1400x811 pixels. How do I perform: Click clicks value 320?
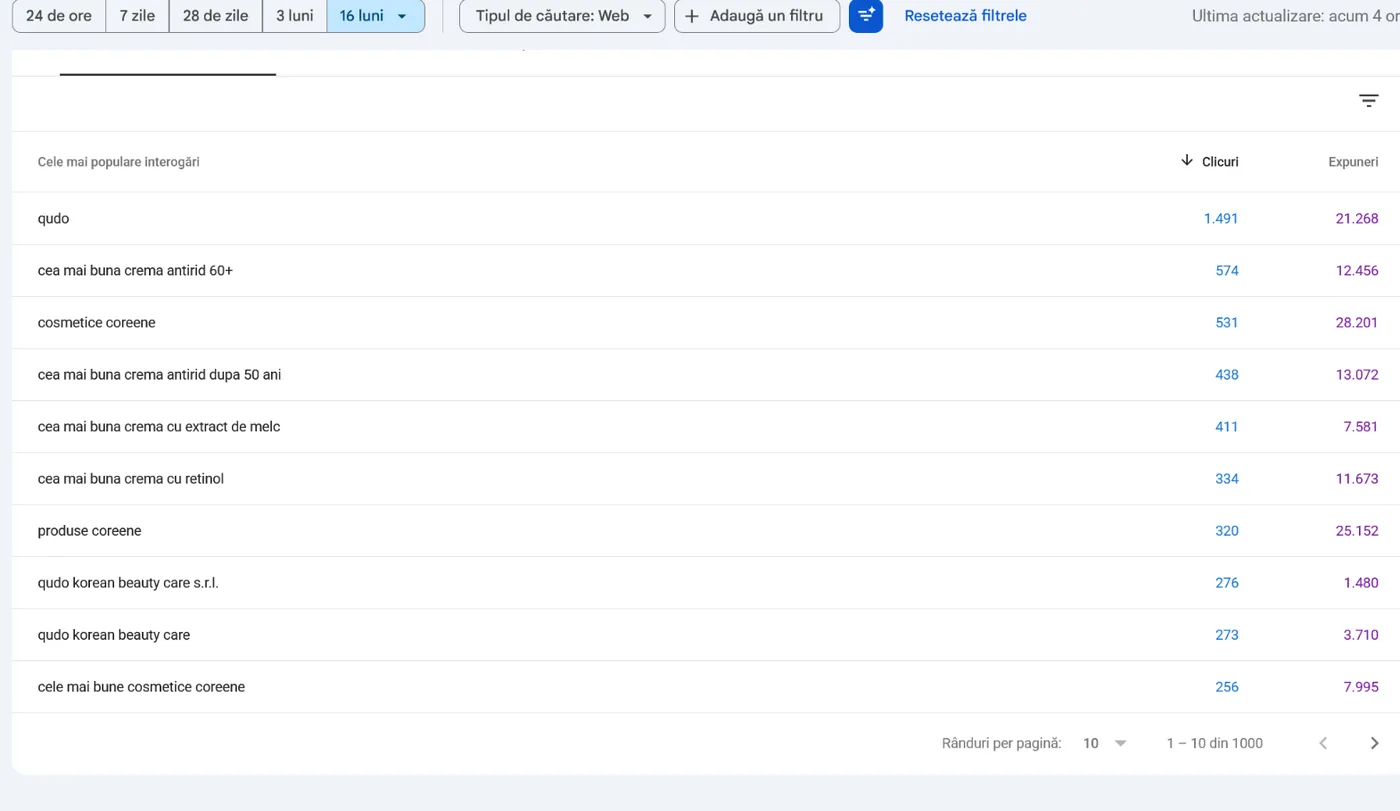click(1227, 530)
